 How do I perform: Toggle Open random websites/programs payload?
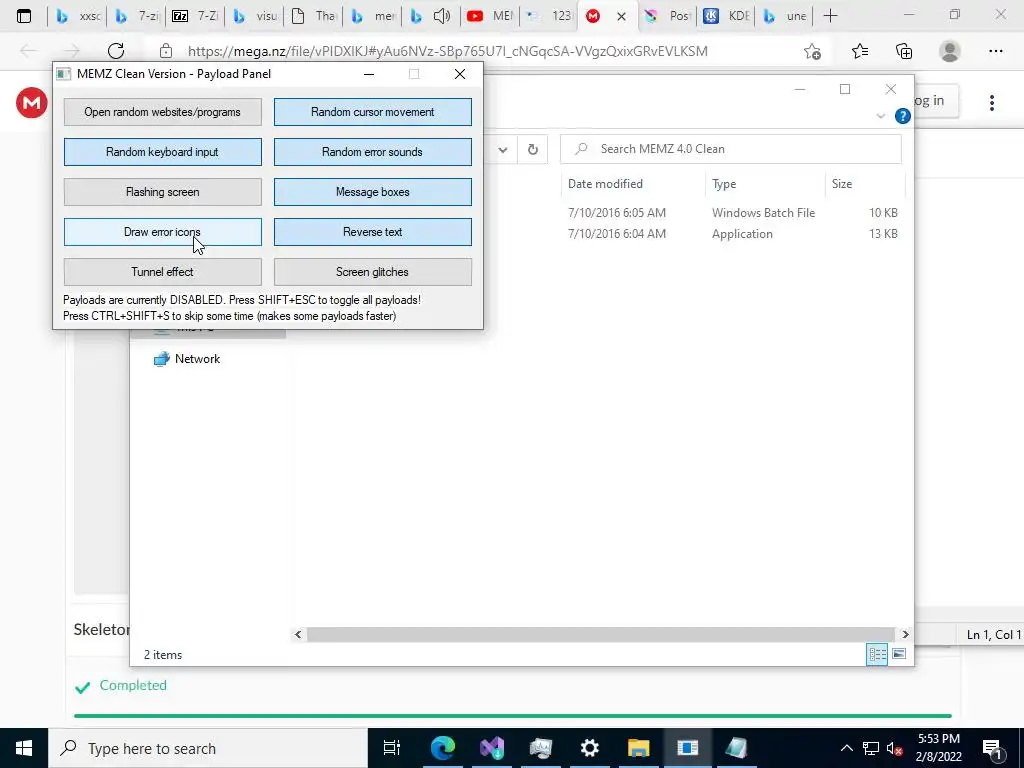[x=163, y=112]
